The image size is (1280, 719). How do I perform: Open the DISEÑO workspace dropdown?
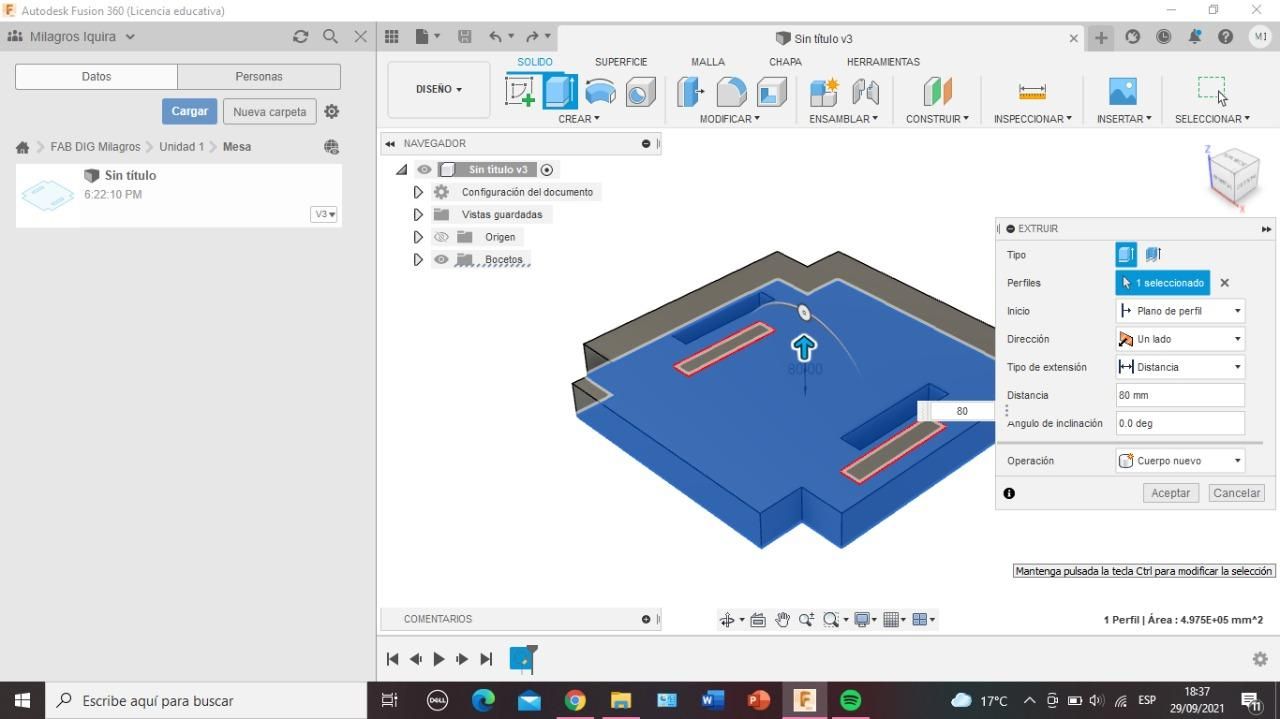pos(439,89)
